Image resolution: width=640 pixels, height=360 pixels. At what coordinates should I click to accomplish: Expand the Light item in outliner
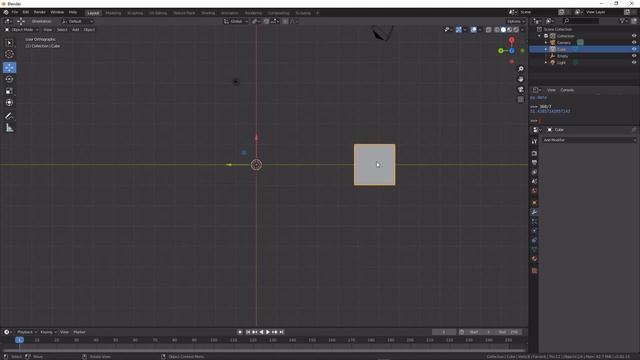pos(546,62)
